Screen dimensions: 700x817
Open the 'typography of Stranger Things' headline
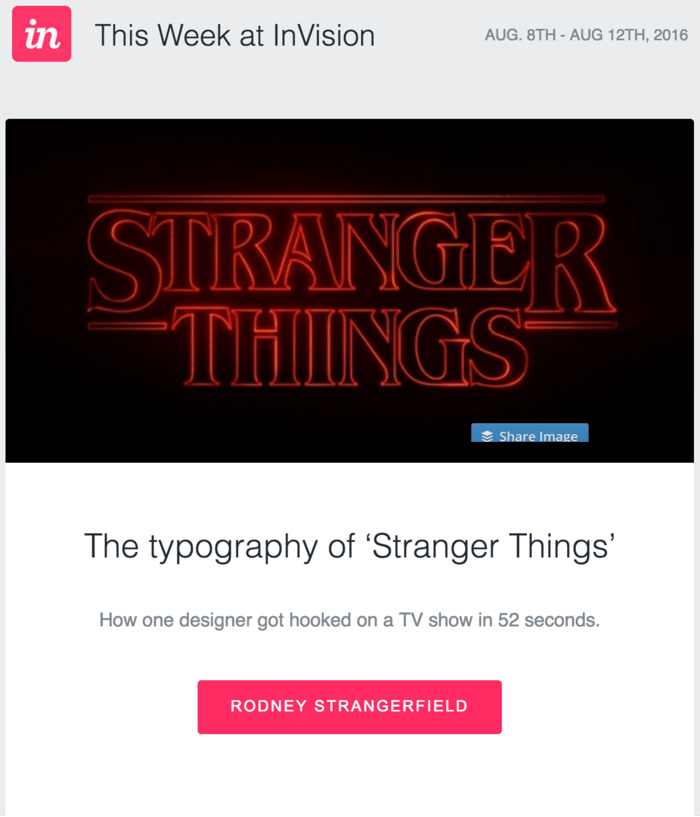point(349,546)
